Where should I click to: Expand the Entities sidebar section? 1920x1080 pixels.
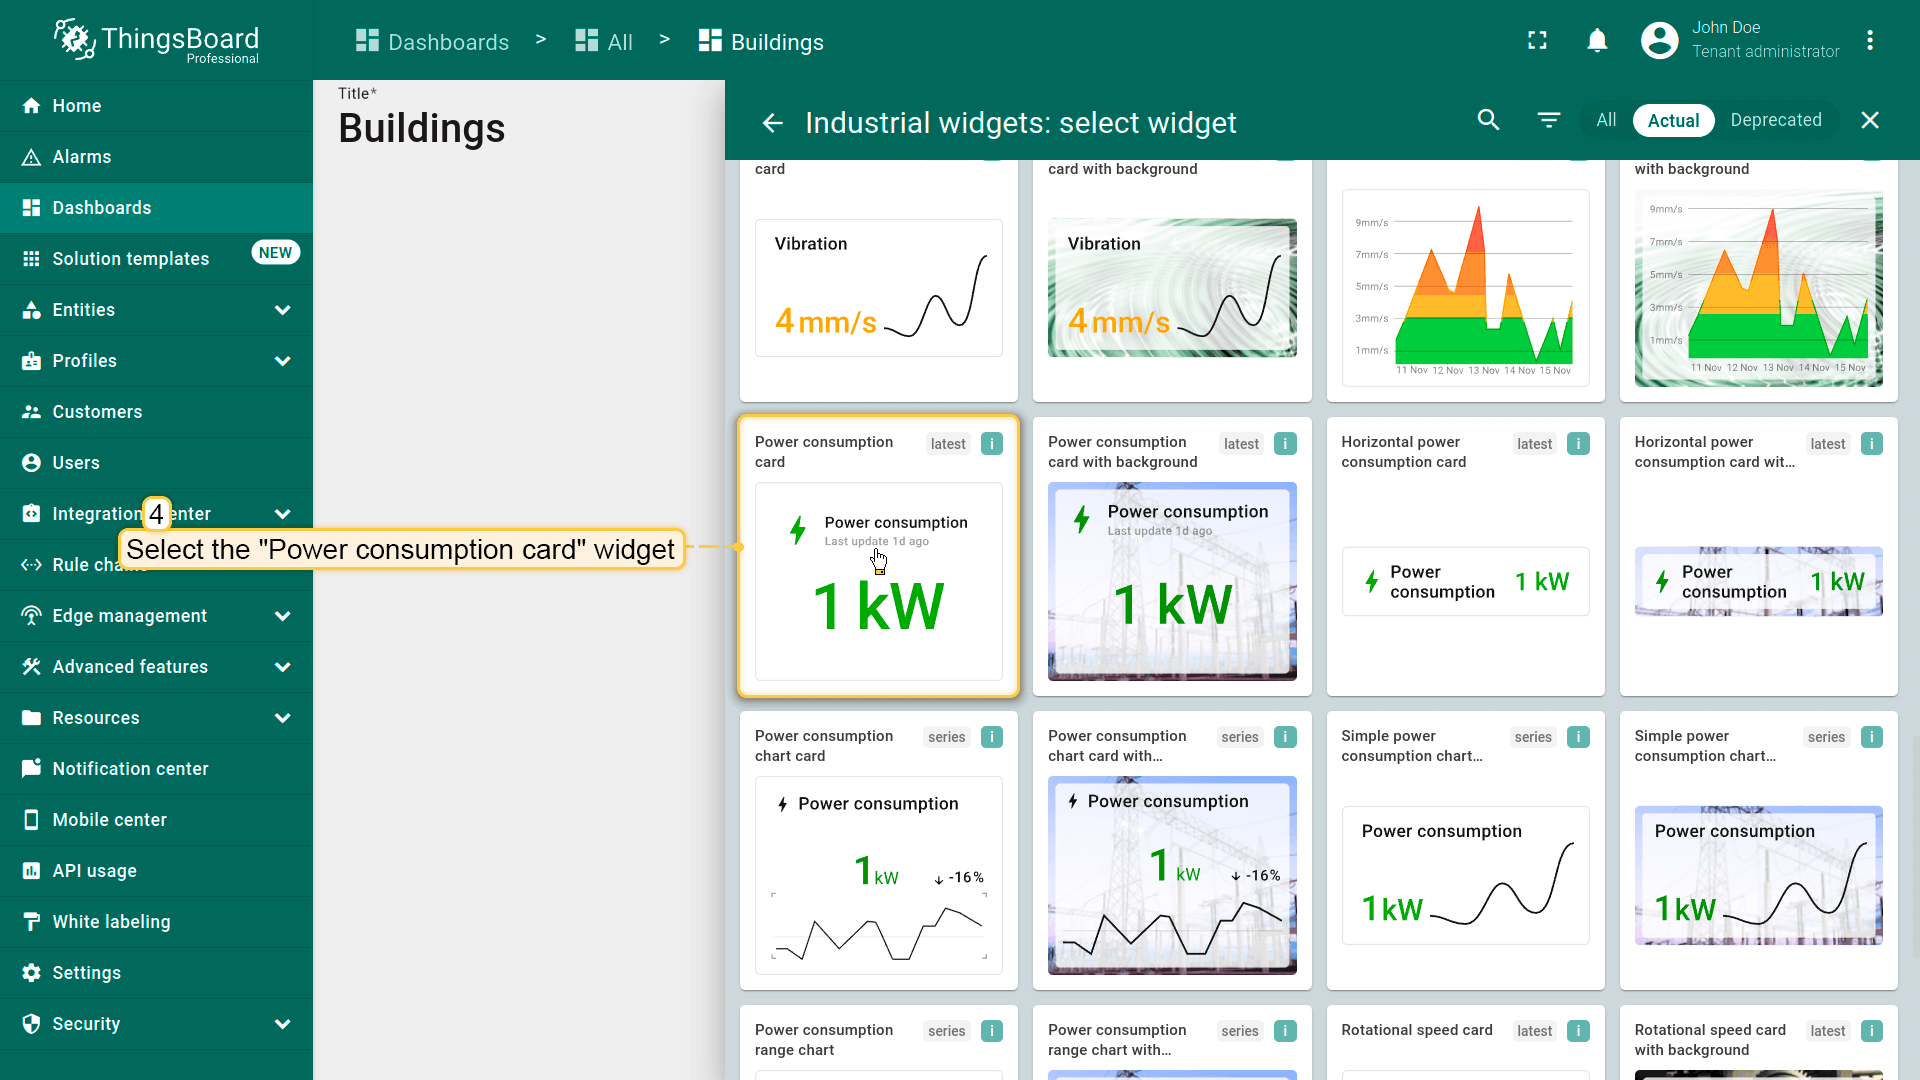tap(283, 310)
